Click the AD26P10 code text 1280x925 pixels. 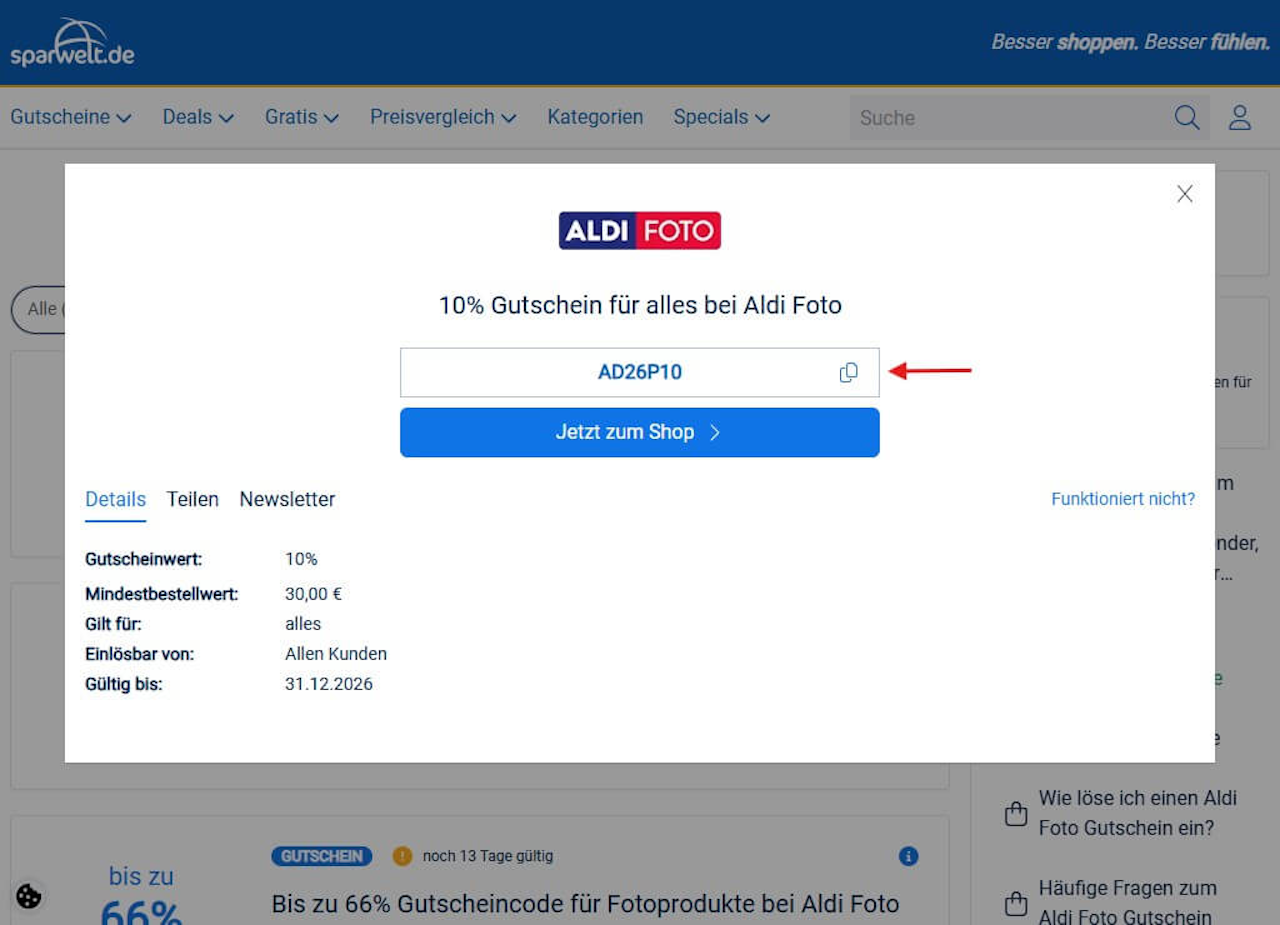(x=640, y=372)
